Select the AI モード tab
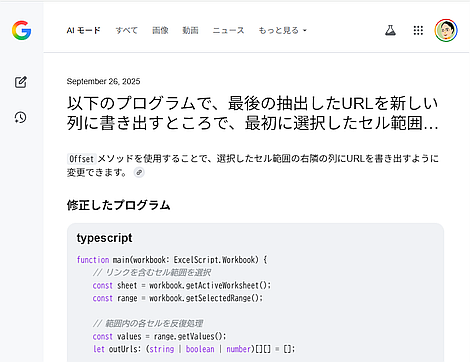This screenshot has width=470, height=362. pos(83,30)
